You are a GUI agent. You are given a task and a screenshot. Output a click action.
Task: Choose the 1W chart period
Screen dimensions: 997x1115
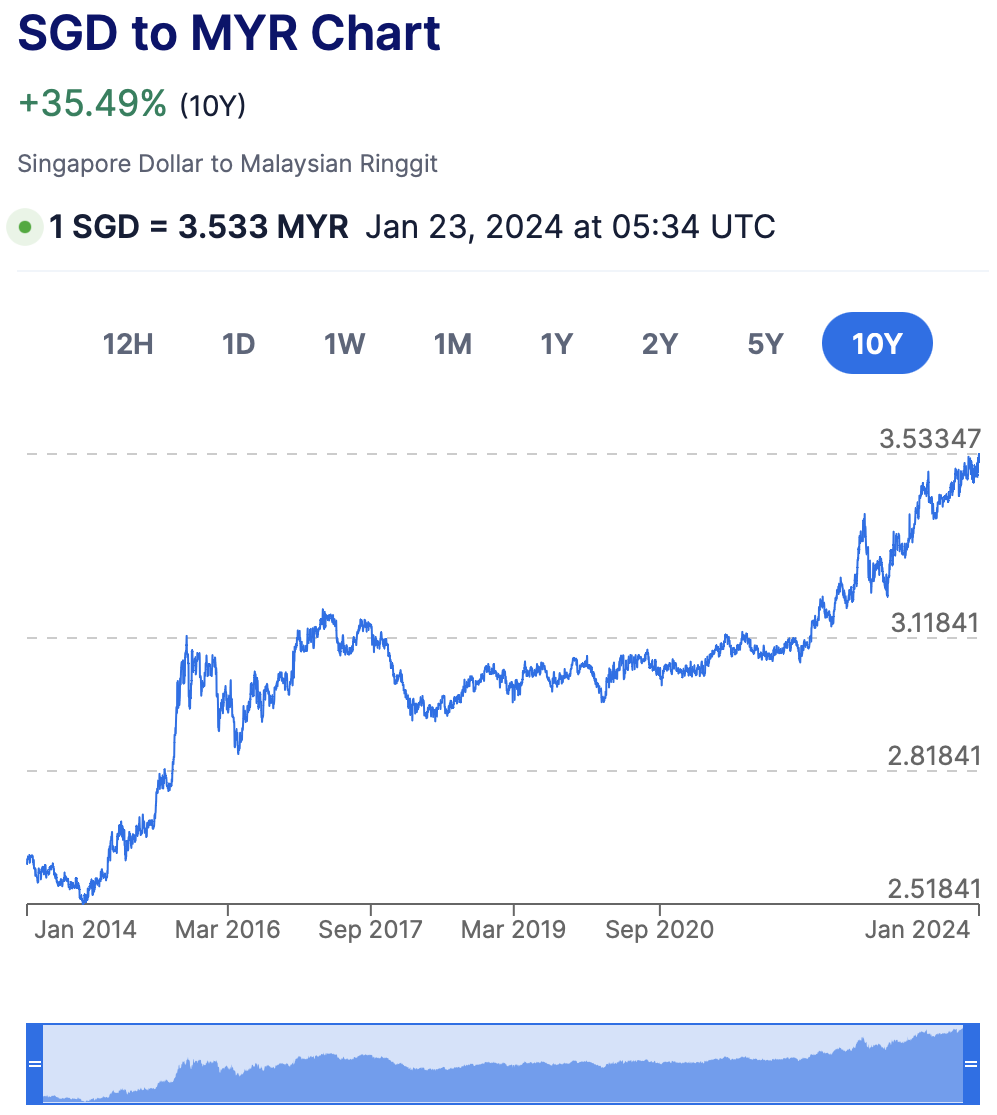[x=344, y=344]
